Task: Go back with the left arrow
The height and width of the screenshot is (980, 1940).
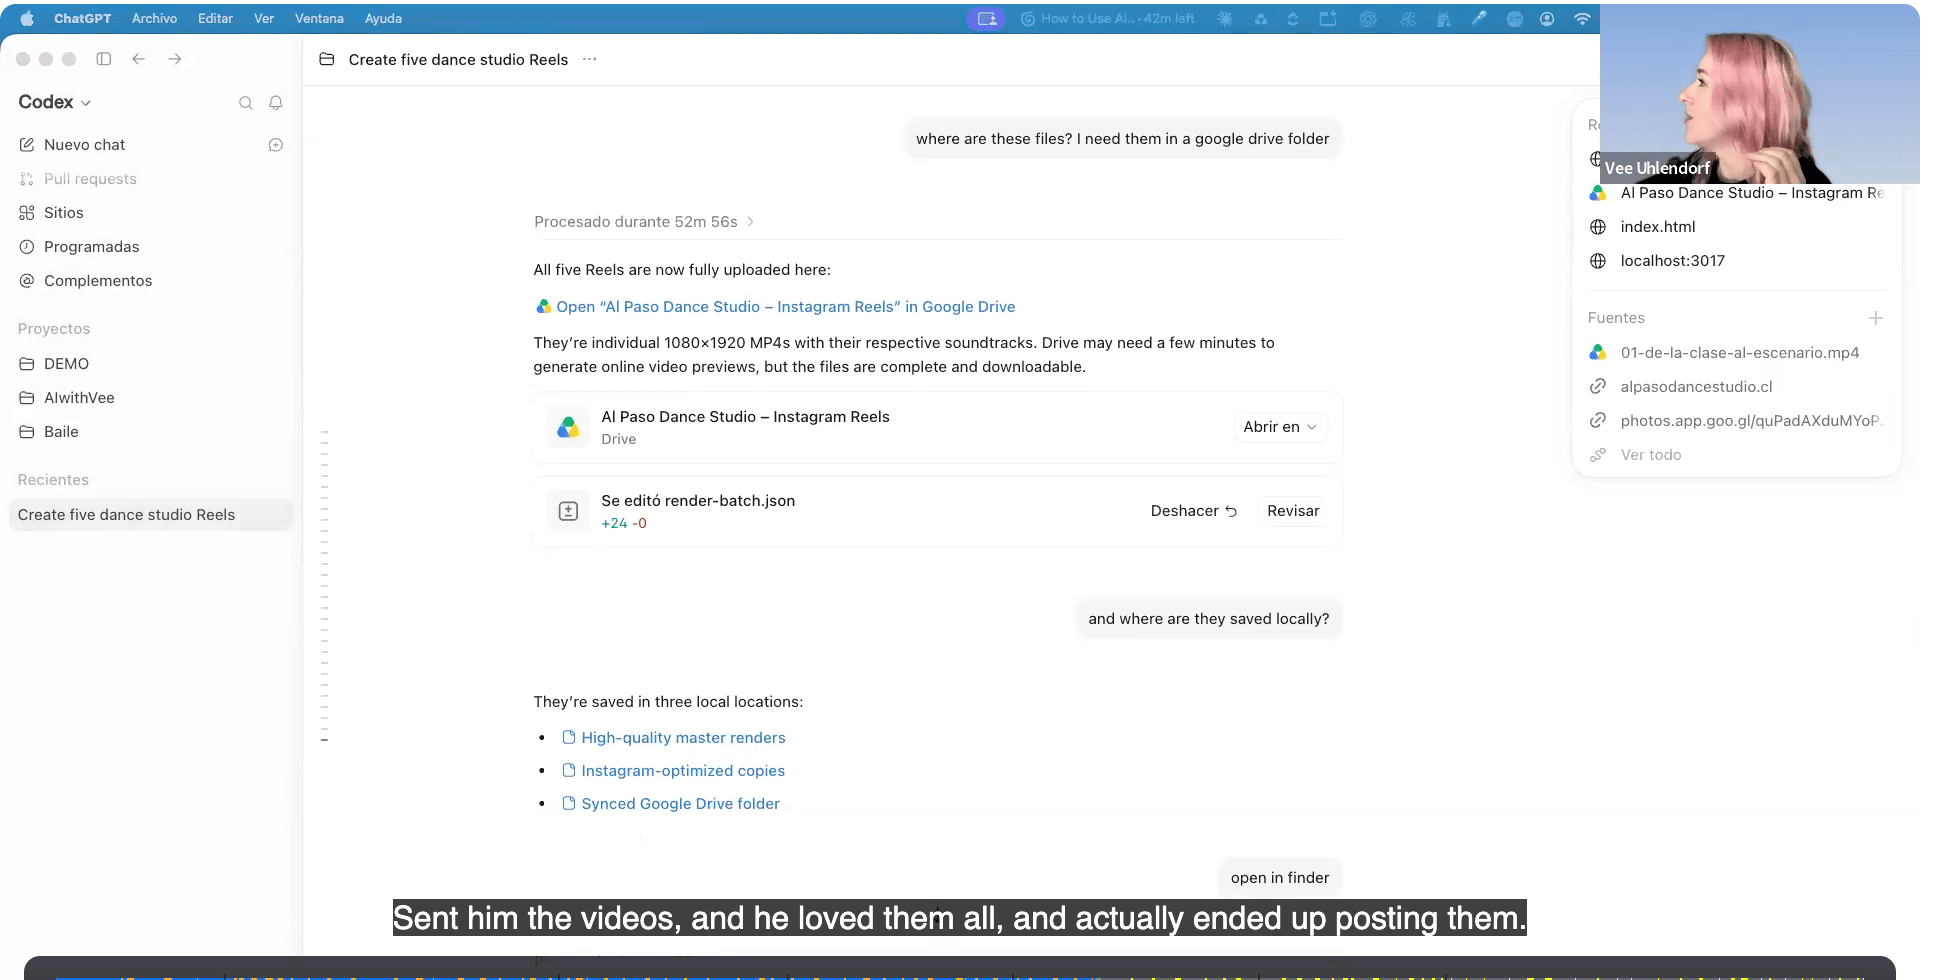Action: pyautogui.click(x=139, y=59)
